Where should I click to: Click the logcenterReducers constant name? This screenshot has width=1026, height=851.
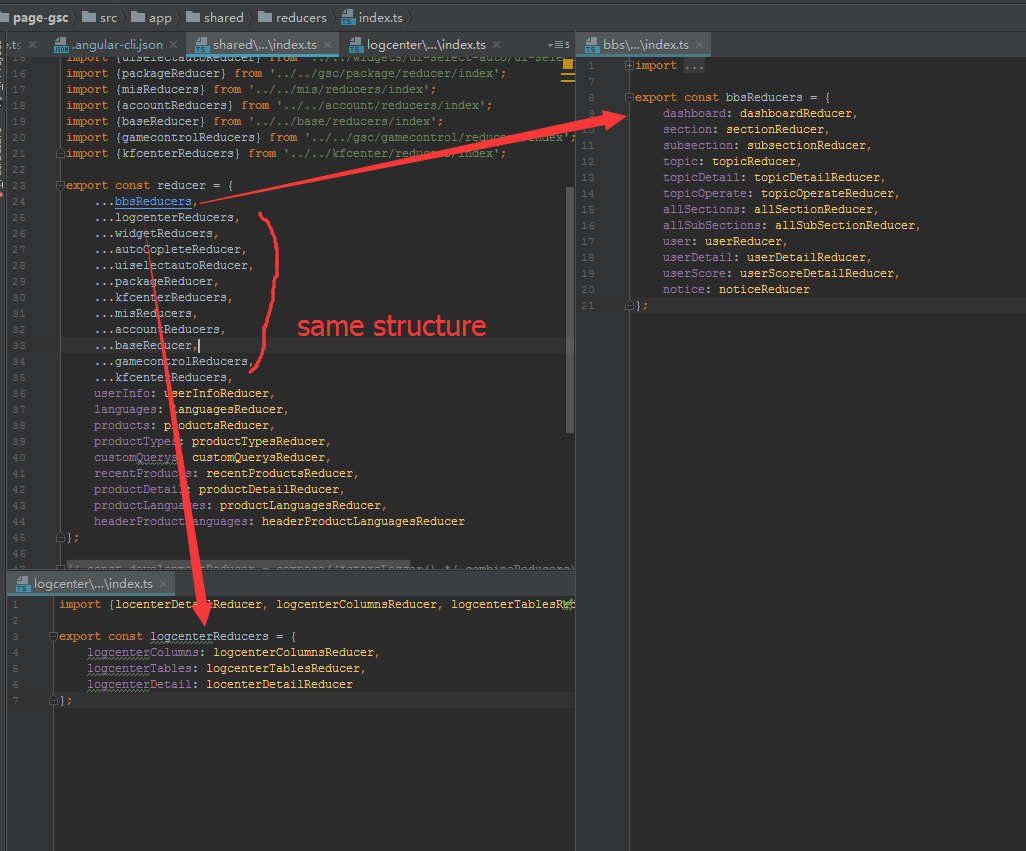(x=209, y=636)
